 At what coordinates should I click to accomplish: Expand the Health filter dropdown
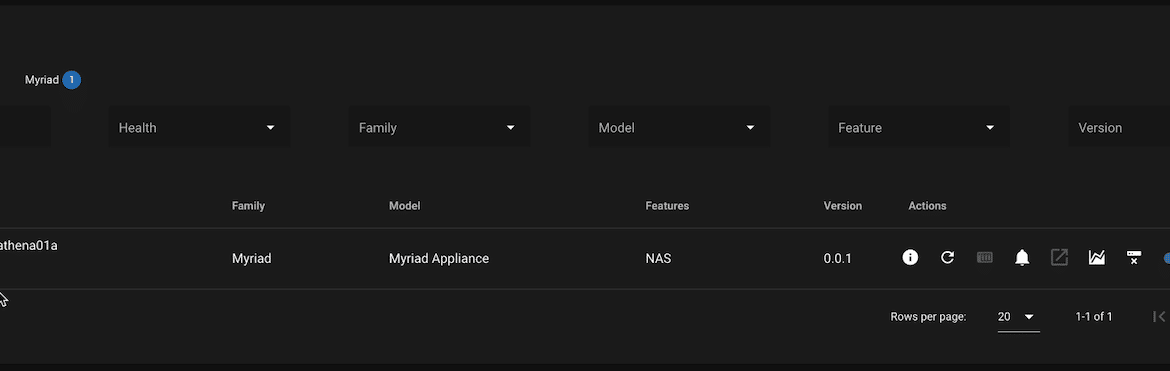point(199,128)
